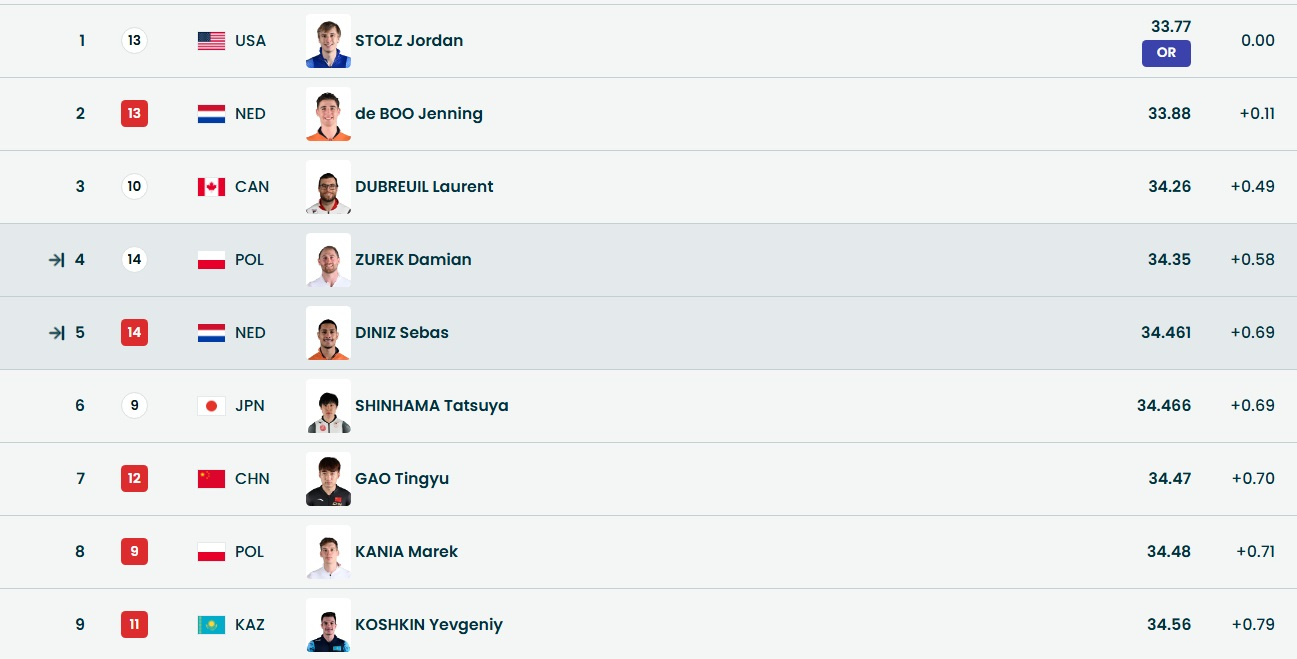
Task: Select ZUREK Damian name link
Action: pos(413,260)
